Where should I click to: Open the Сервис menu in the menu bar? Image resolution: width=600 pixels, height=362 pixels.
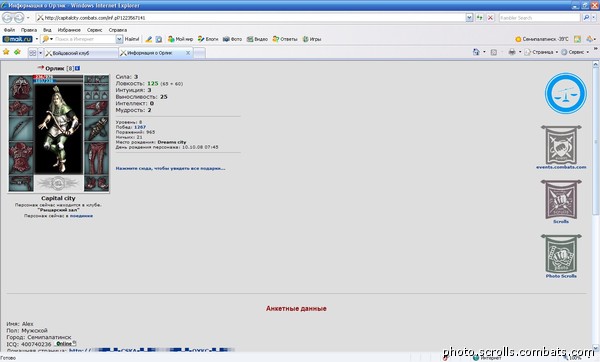coord(94,30)
